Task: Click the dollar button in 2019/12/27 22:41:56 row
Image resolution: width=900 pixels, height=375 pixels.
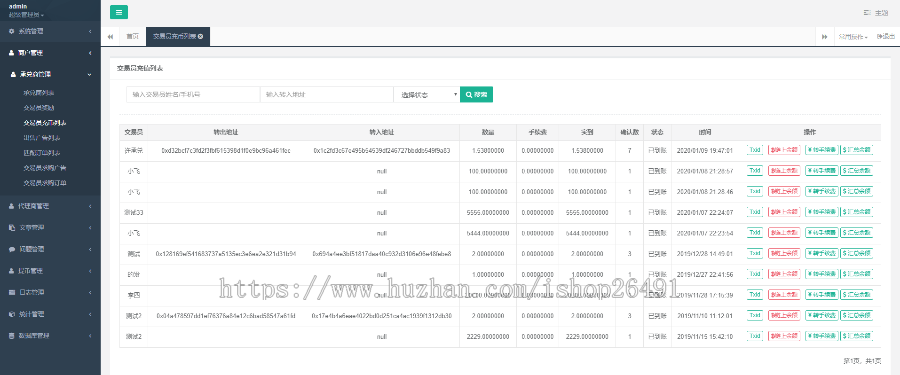Action: click(856, 274)
